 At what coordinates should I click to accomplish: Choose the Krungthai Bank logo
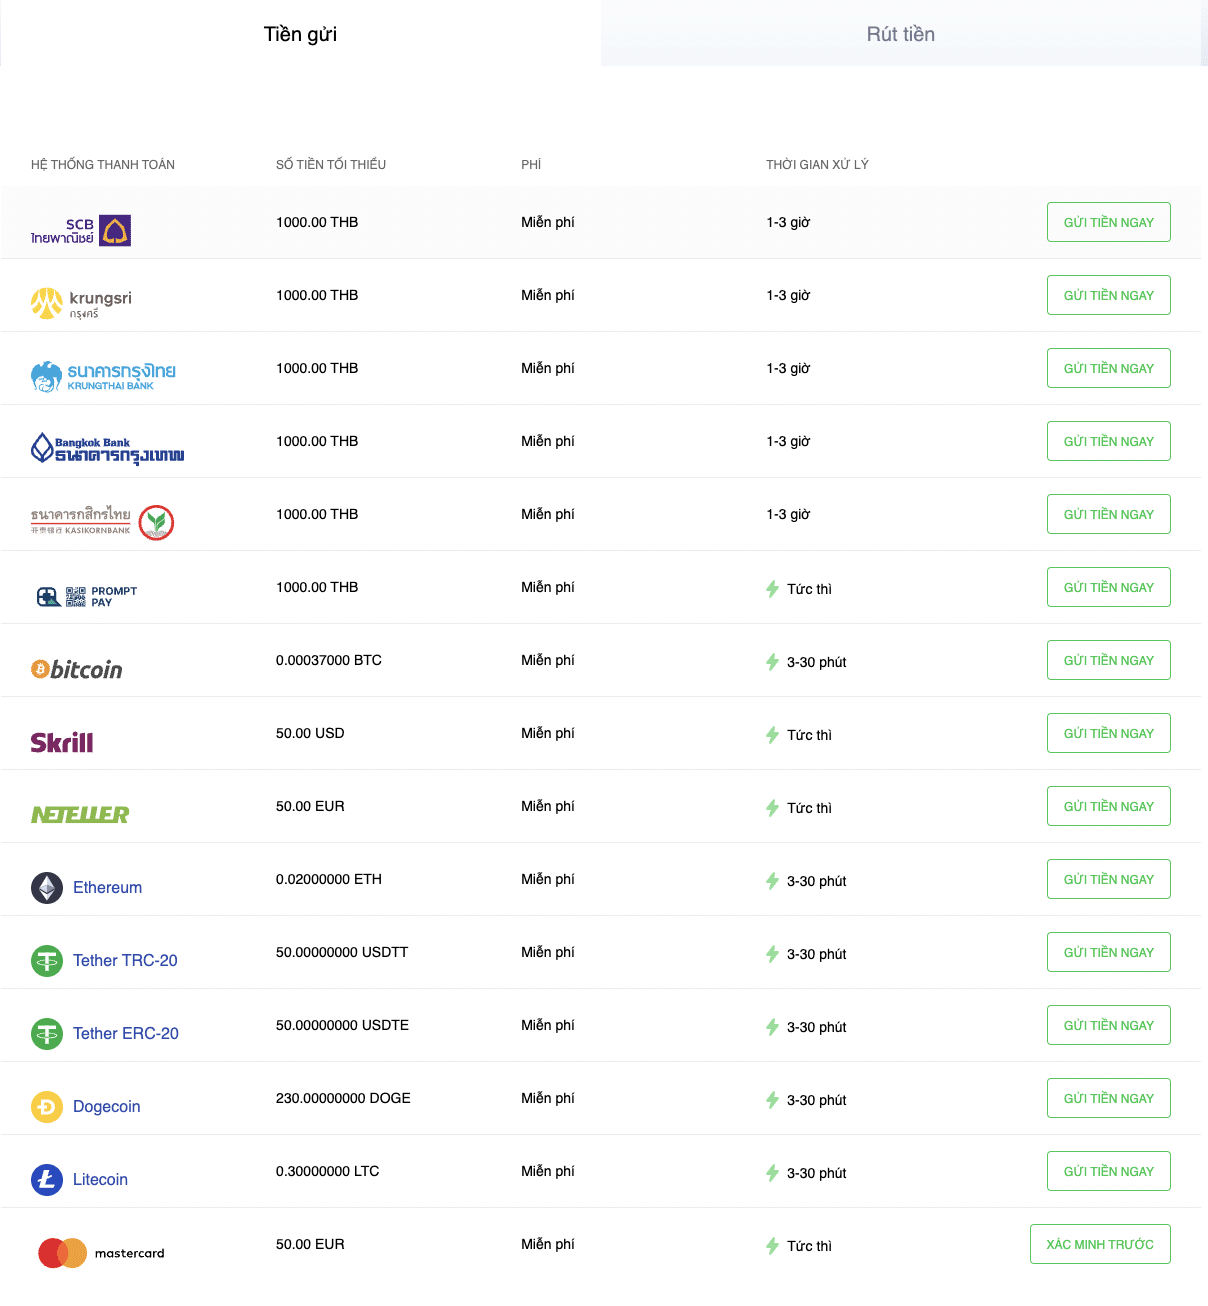pyautogui.click(x=103, y=377)
